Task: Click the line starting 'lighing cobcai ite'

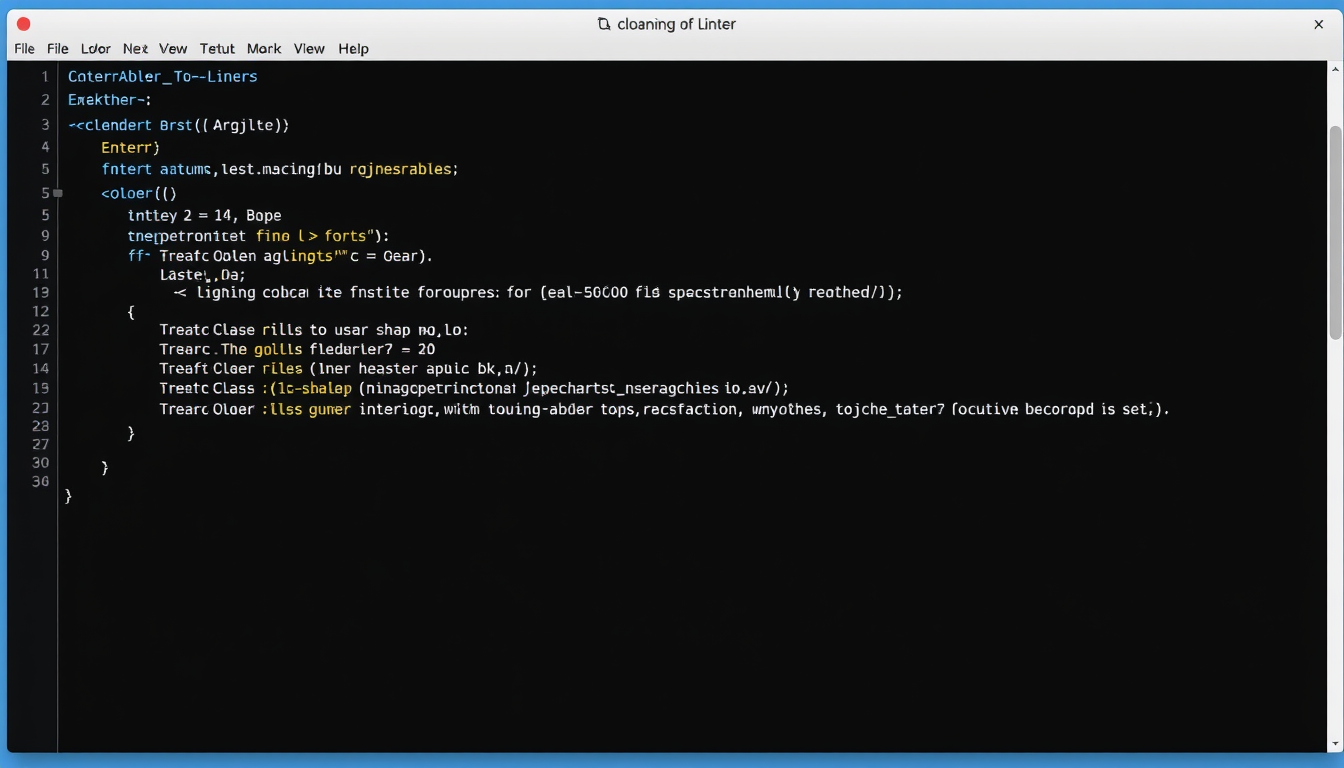Action: point(538,293)
